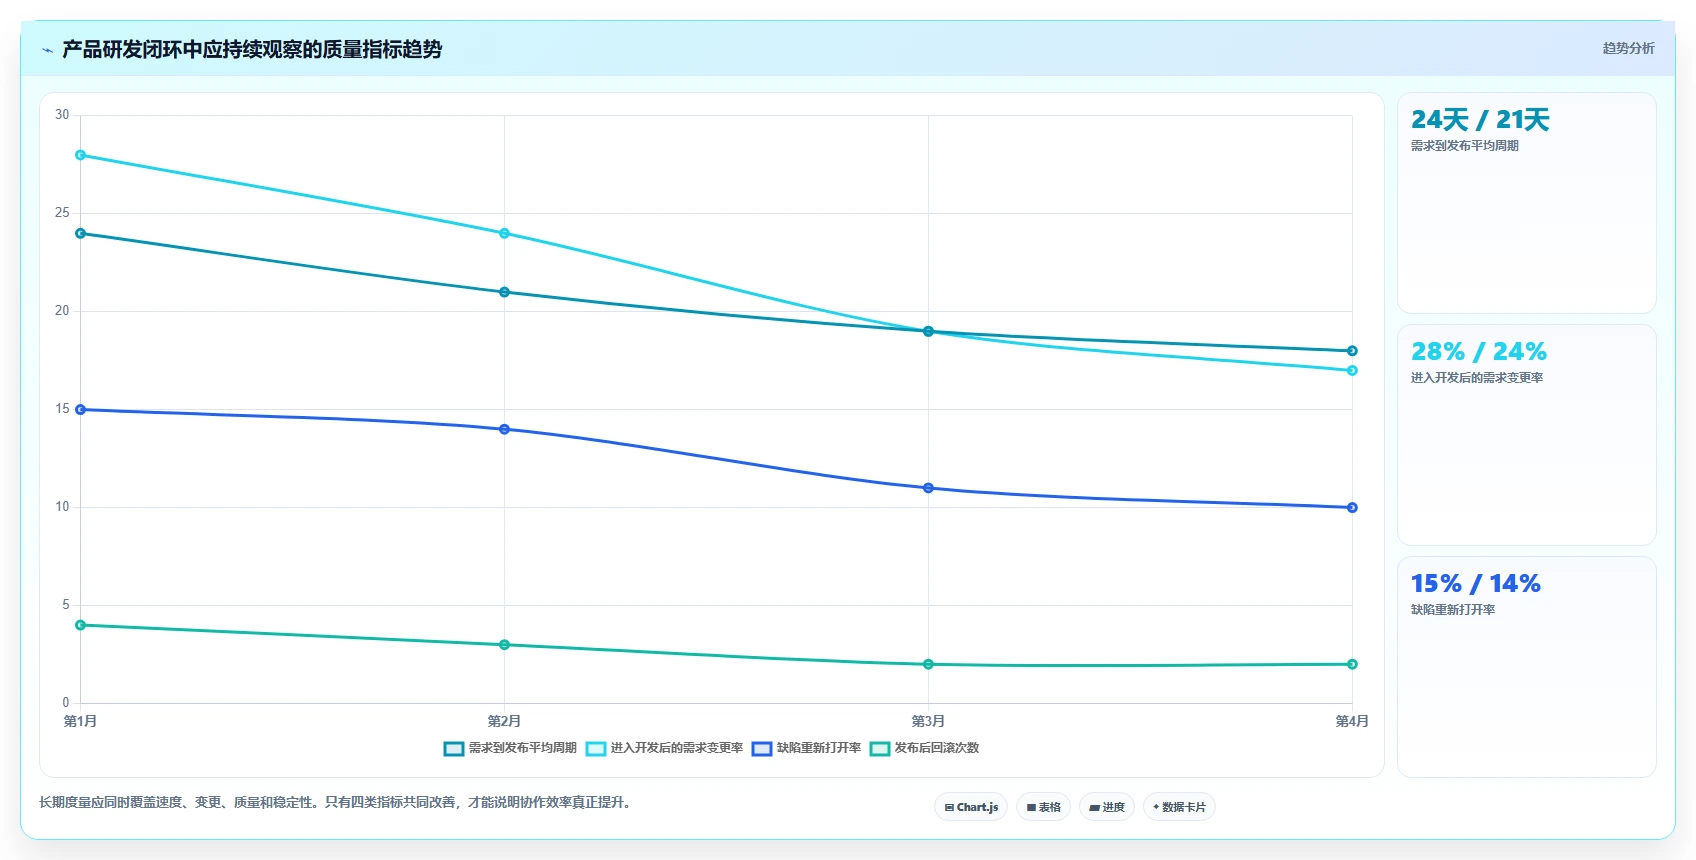Click the 第4月 point on the dark teal 周期 line
This screenshot has width=1696, height=860.
1352,351
